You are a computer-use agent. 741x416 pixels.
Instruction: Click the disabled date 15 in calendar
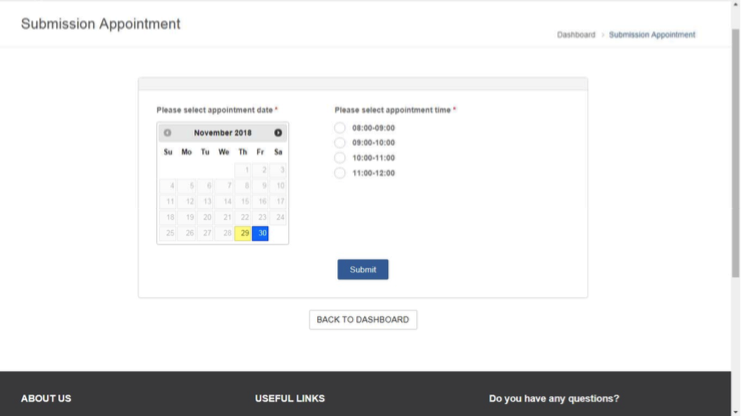[x=243, y=202]
